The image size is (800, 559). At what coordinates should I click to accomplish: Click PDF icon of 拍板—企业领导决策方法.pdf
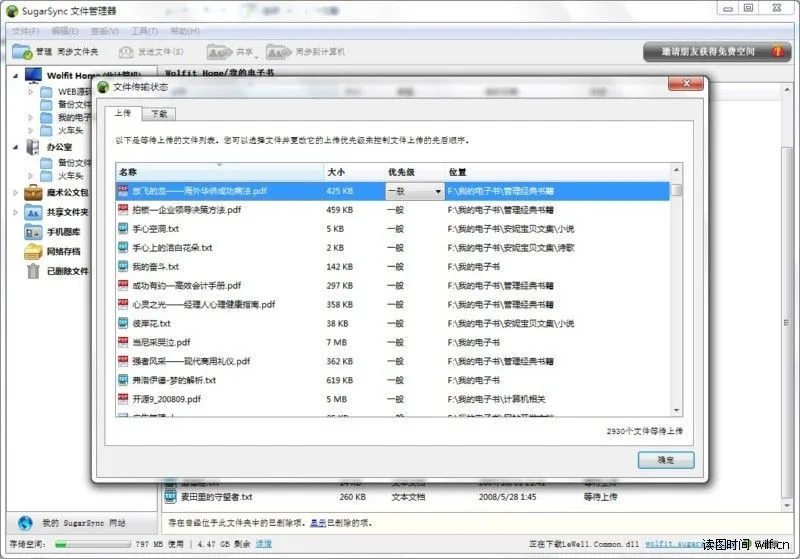click(x=123, y=210)
